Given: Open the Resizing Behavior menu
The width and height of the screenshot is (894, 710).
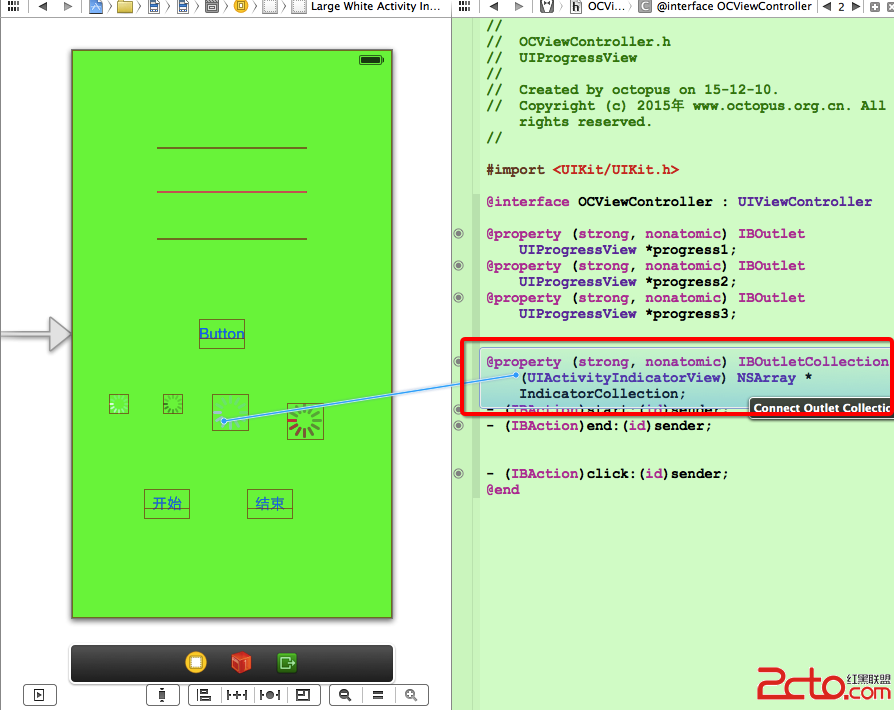Looking at the screenshot, I should click(x=302, y=695).
